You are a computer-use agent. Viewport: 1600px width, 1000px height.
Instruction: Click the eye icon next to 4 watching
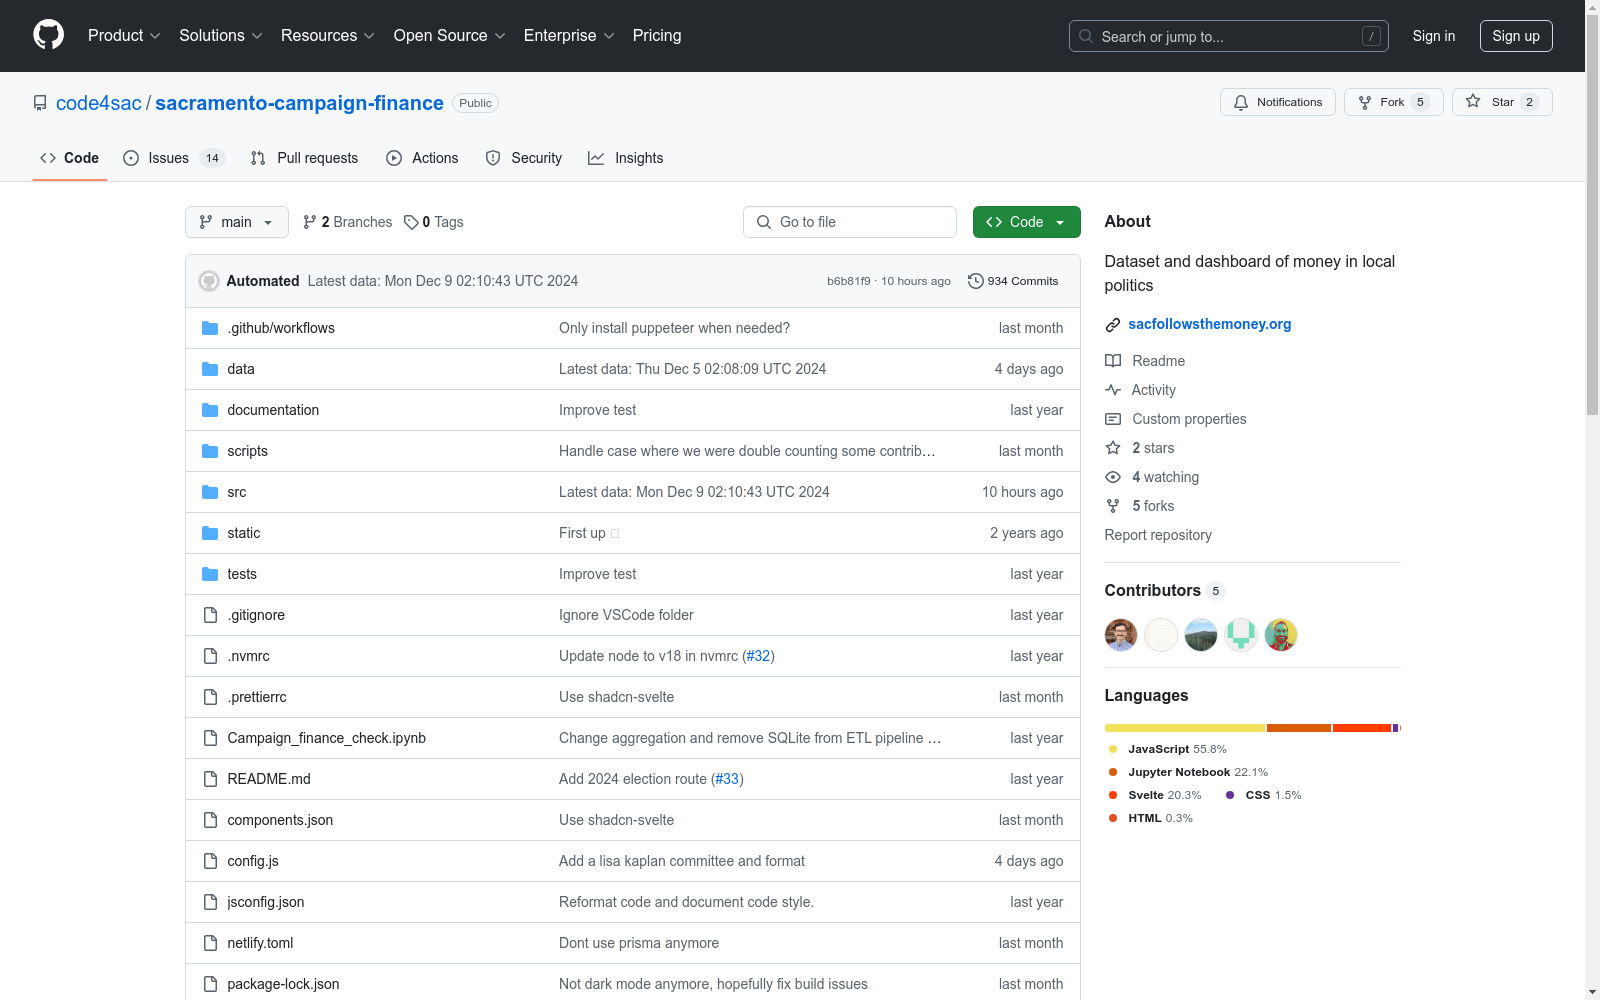1113,477
